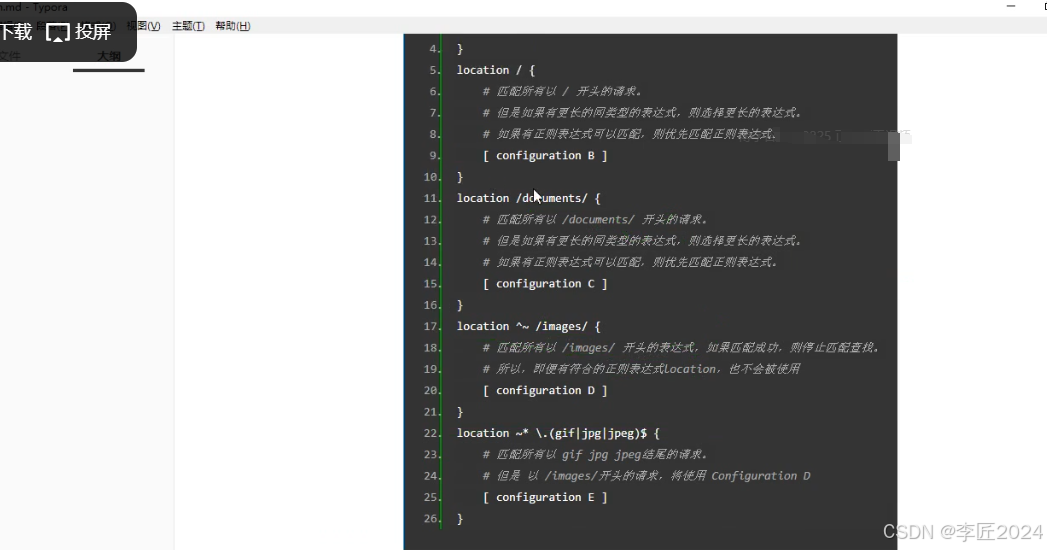Open the 主题(T) menu

[188, 26]
